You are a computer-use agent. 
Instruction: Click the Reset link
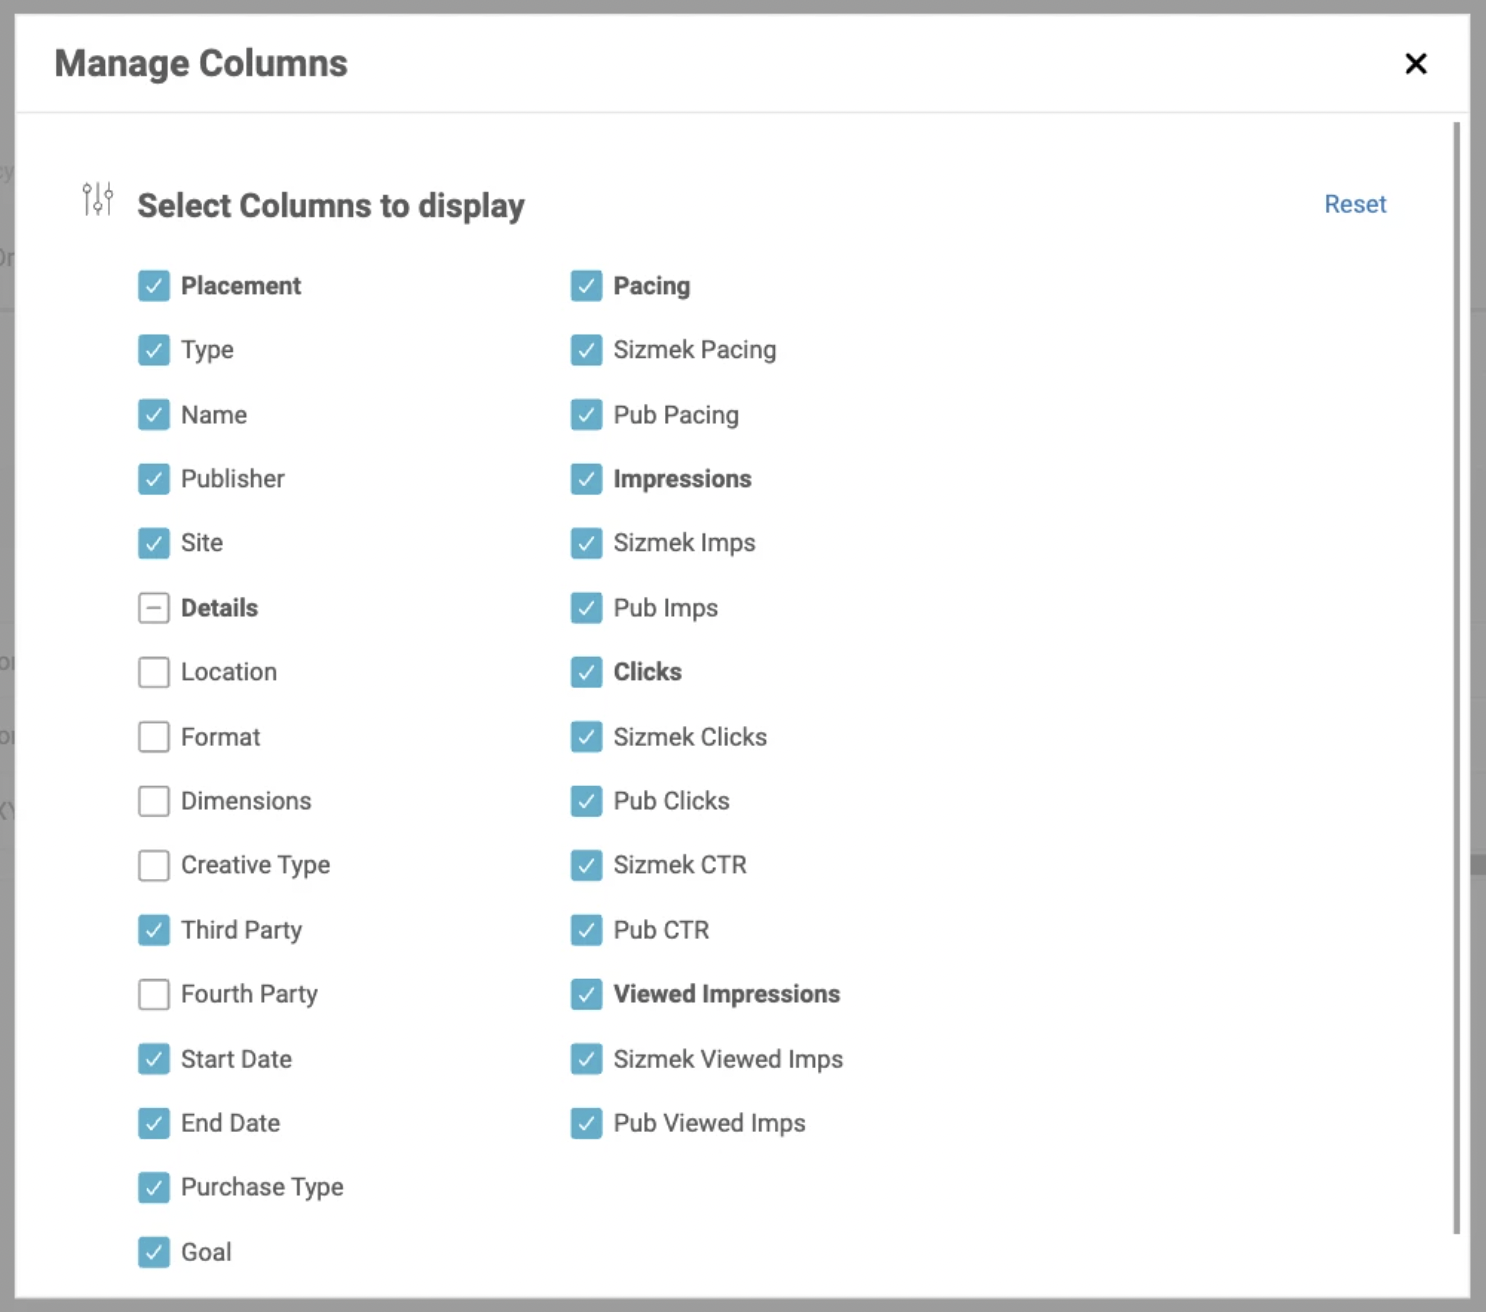[x=1355, y=204]
